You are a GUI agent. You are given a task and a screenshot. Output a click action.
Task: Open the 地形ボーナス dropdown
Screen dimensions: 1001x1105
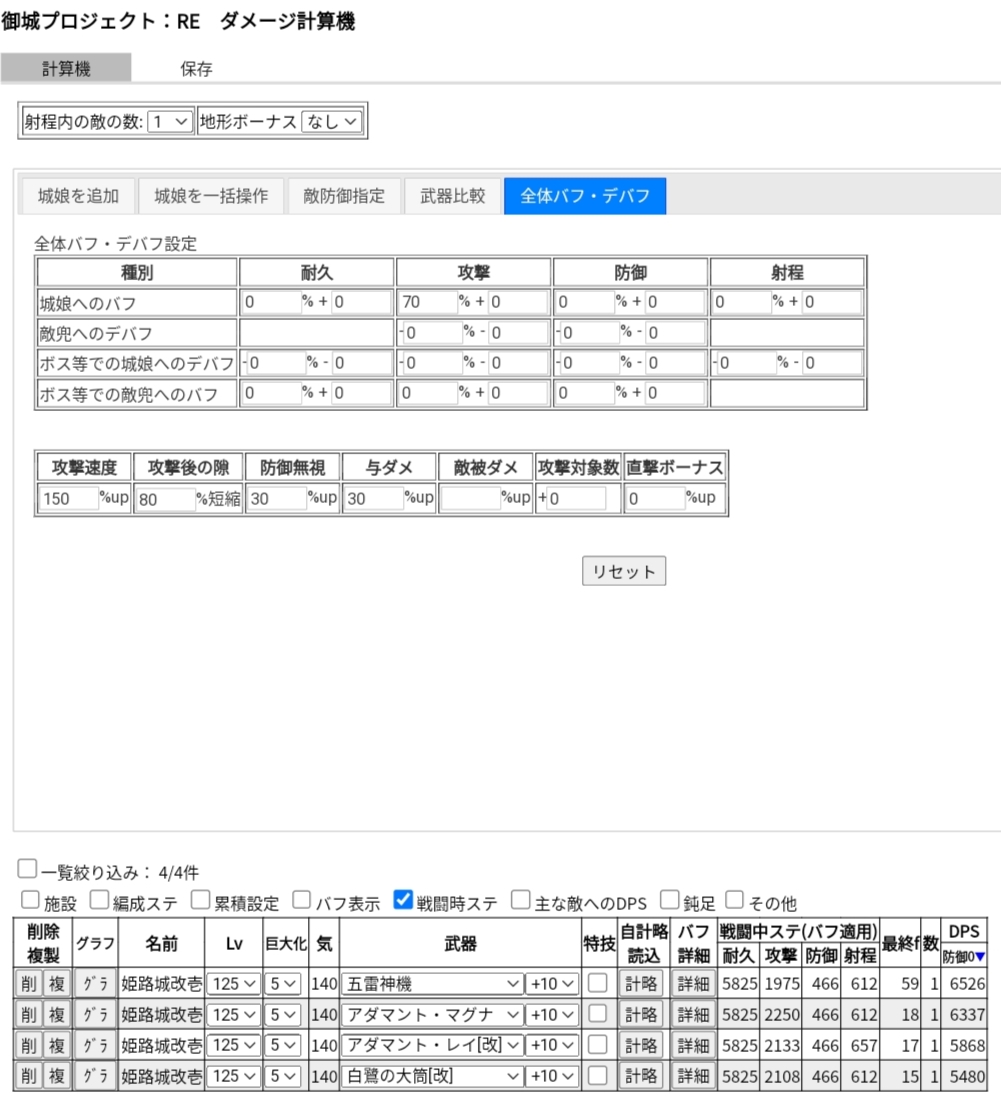[332, 122]
